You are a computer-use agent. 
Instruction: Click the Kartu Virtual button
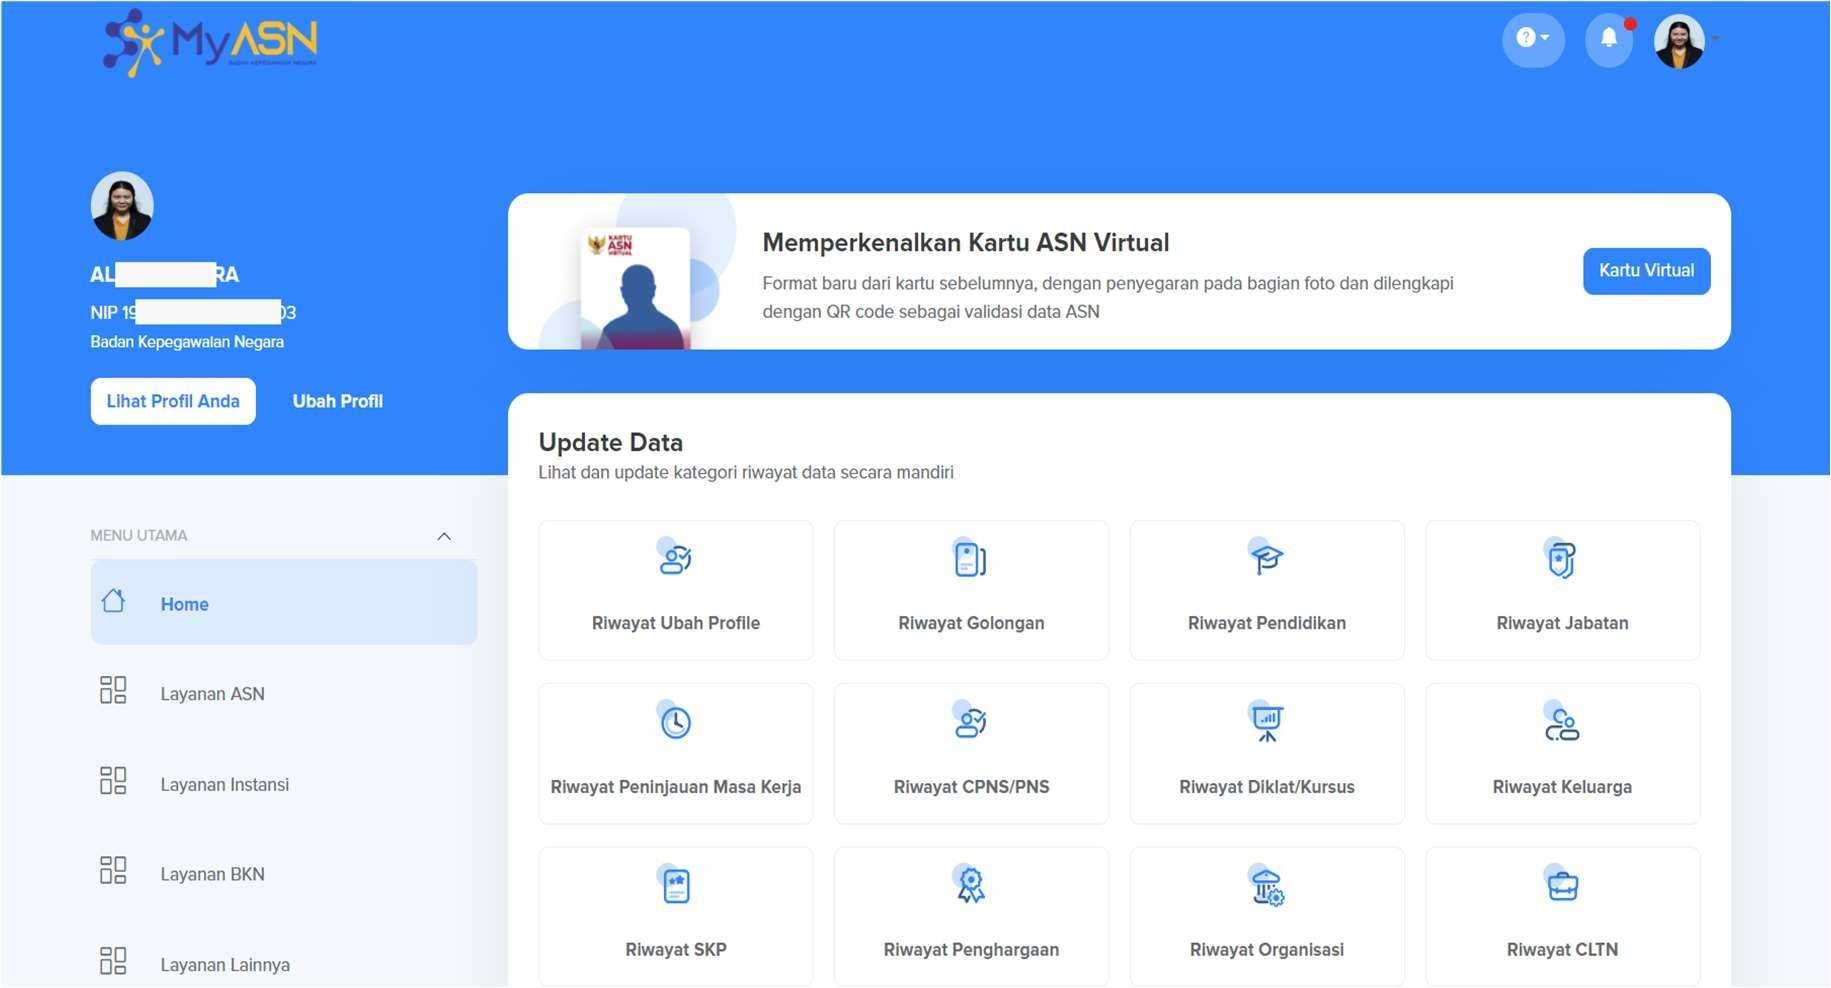1646,271
